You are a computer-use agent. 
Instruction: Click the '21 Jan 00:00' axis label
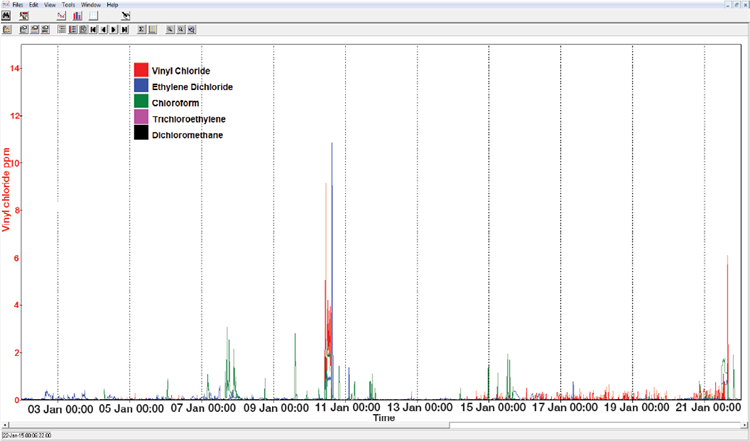pyautogui.click(x=708, y=408)
